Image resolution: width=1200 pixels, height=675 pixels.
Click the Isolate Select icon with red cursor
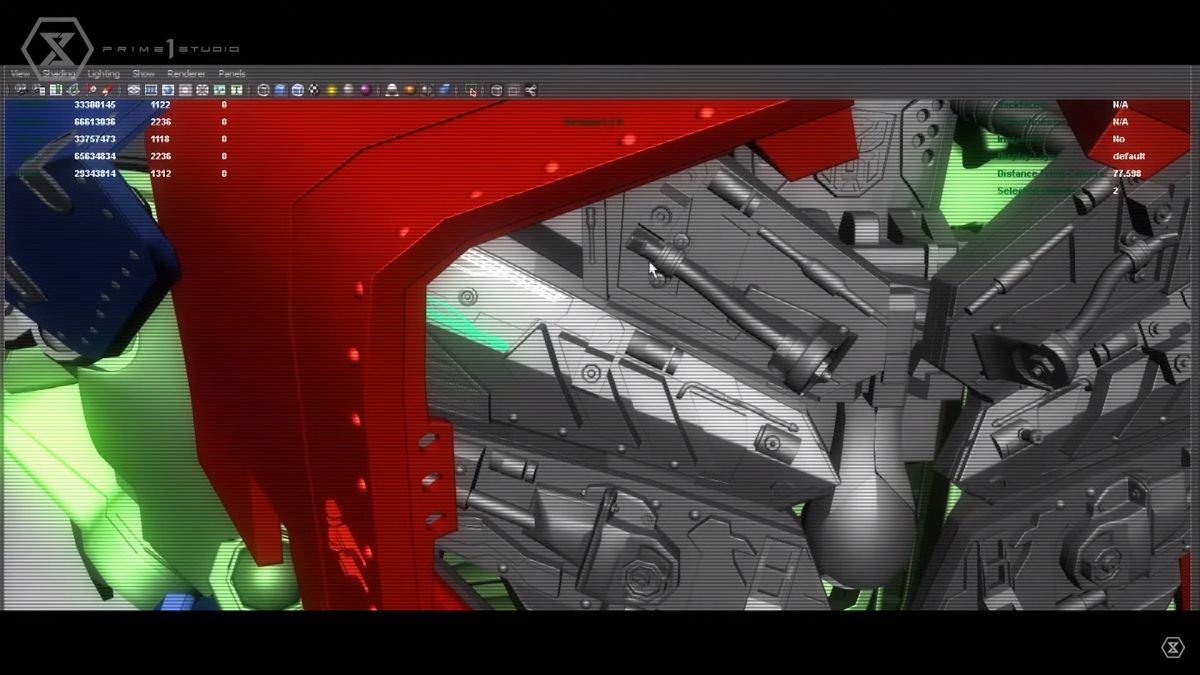pos(471,90)
